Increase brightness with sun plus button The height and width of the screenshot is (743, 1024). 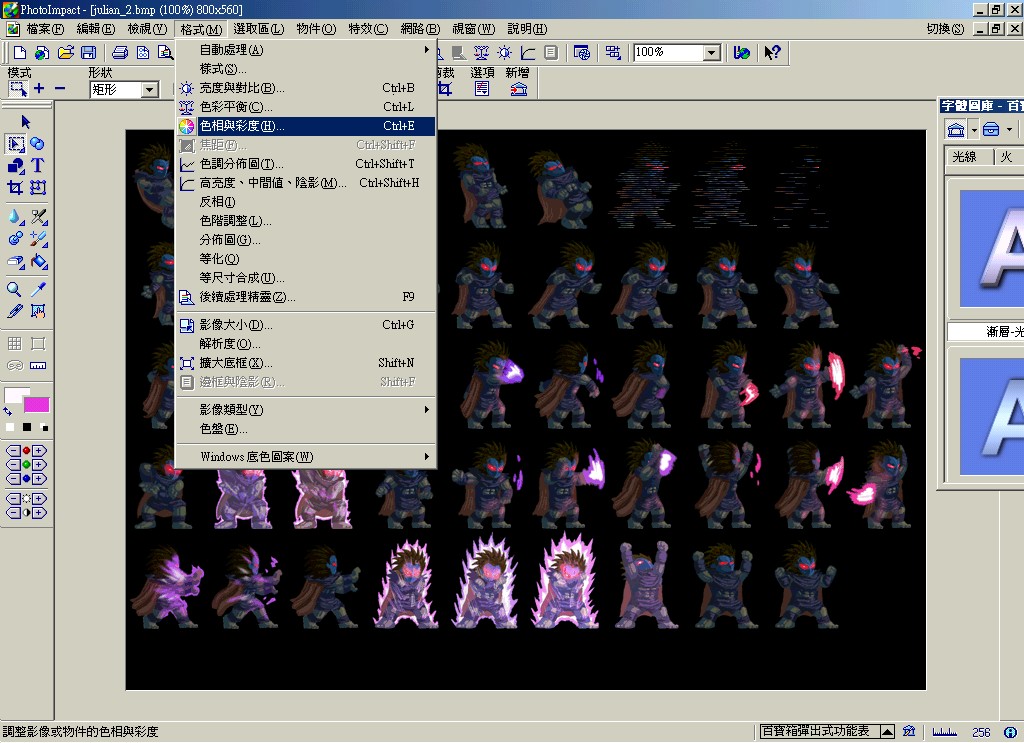(39, 499)
